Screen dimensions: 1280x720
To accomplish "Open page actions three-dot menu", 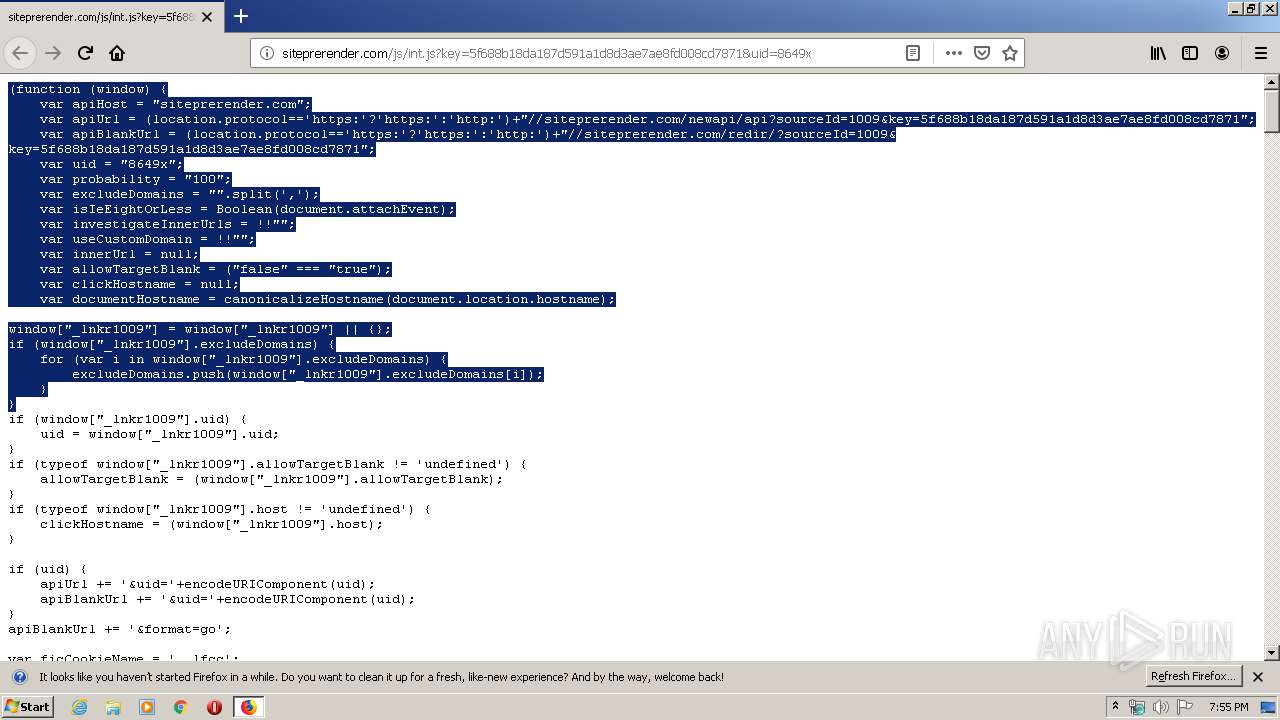I will [x=953, y=53].
